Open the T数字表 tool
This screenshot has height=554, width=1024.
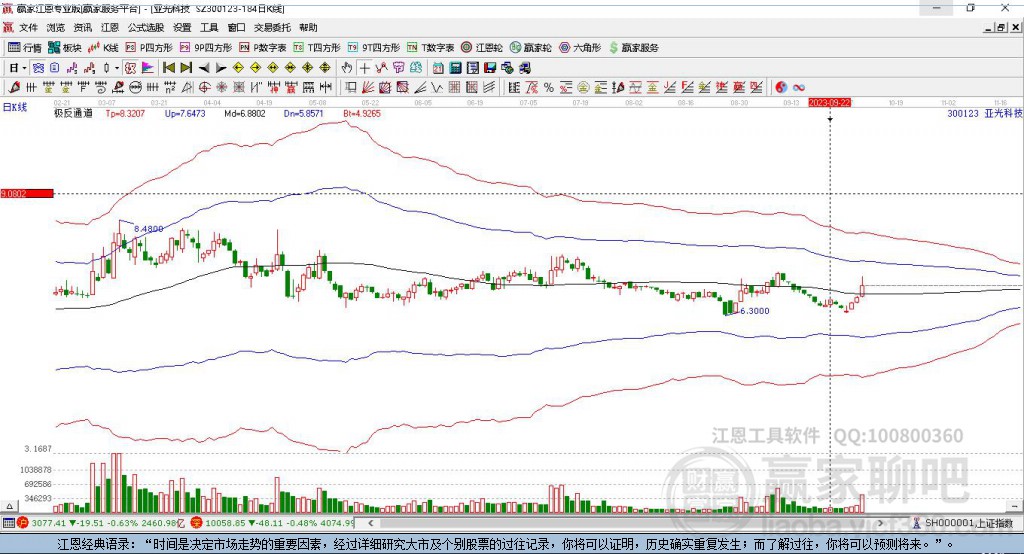coord(430,48)
